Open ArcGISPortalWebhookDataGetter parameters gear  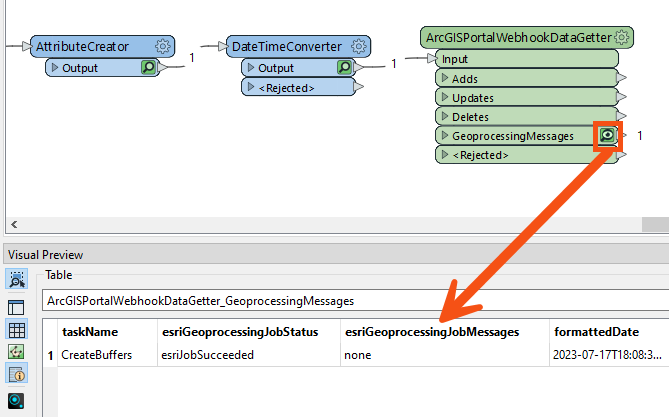(622, 38)
